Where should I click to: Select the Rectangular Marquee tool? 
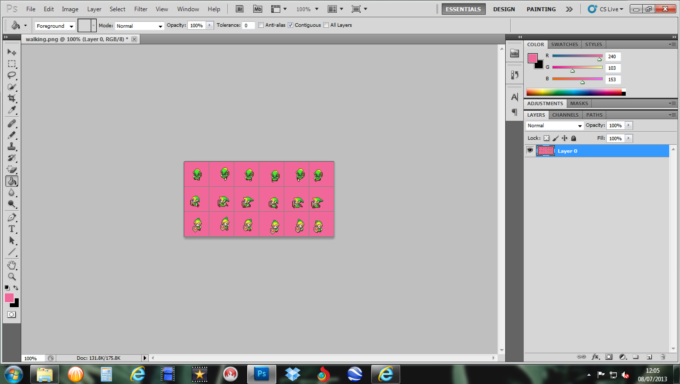(x=12, y=64)
